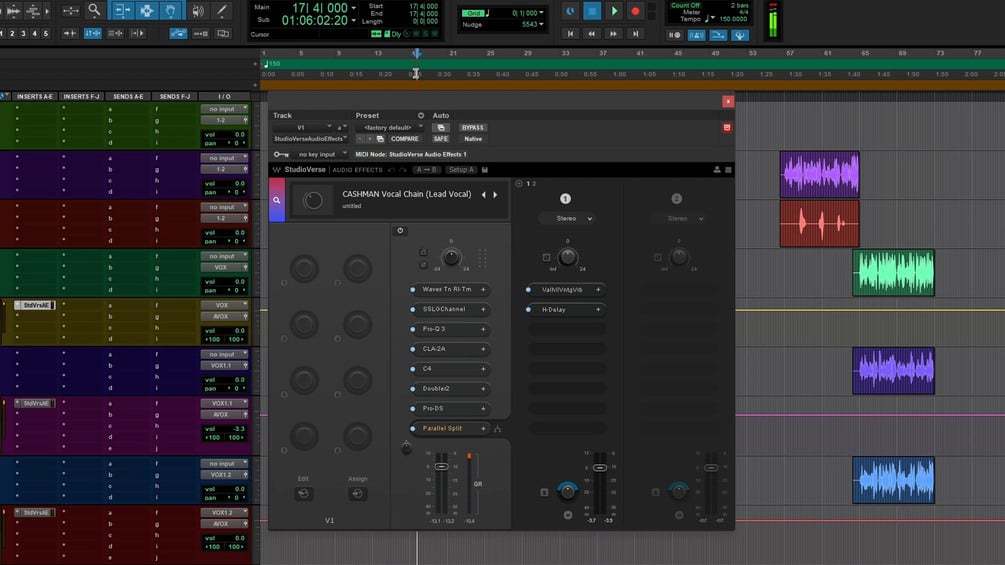The image size is (1005, 565).
Task: Open split 1 Stereo mode dropdown
Action: [x=567, y=218]
